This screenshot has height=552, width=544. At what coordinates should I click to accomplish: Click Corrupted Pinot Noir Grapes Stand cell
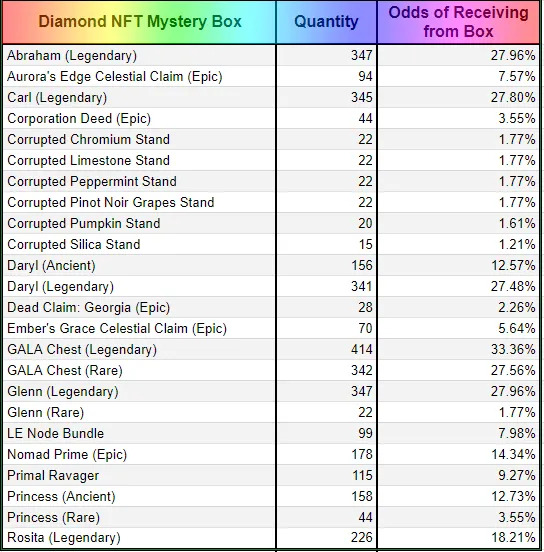coord(139,202)
